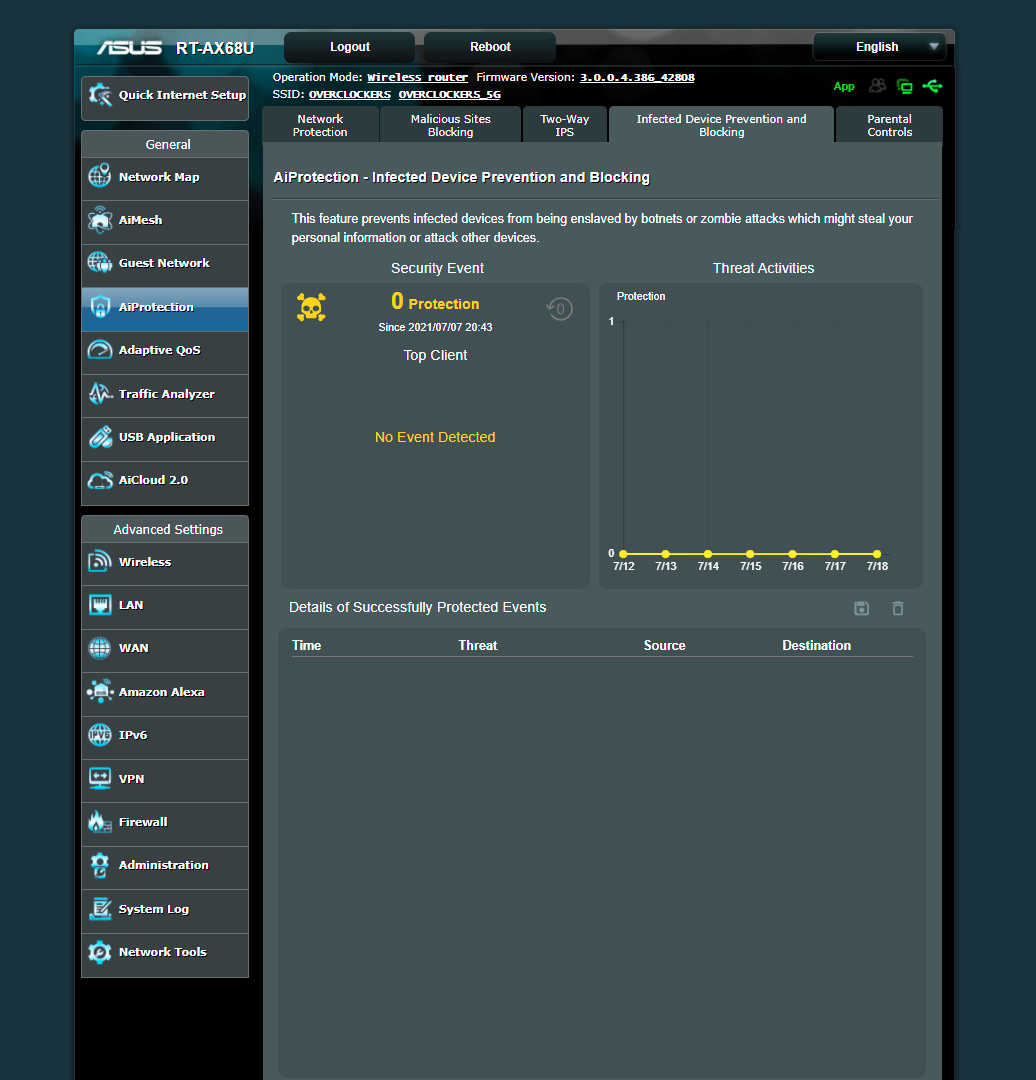
Task: Click the Firewall flame icon
Action: coord(100,822)
